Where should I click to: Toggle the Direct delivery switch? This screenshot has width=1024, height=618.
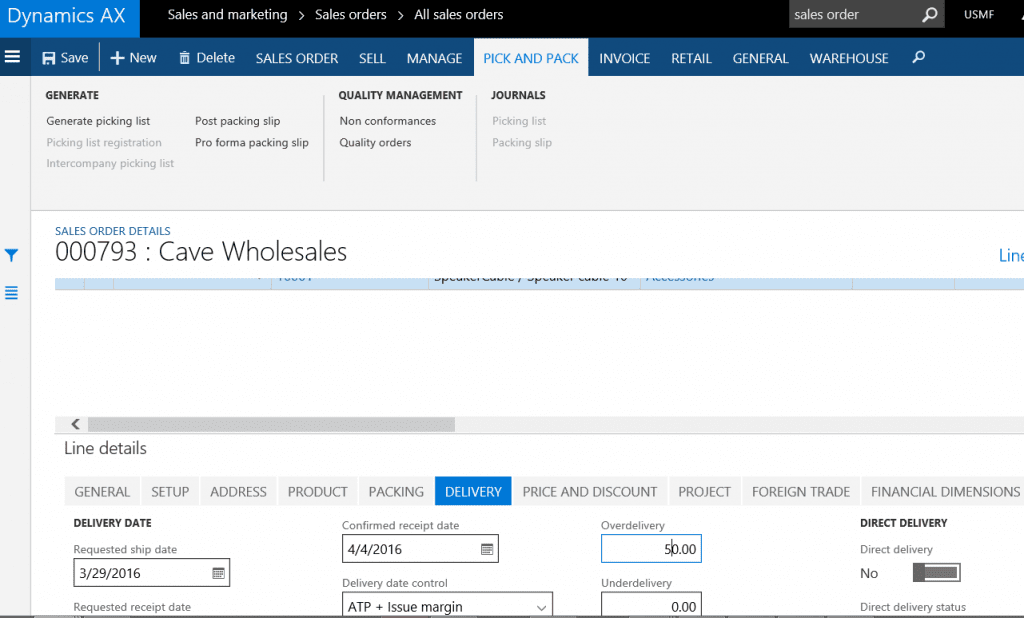pyautogui.click(x=936, y=573)
